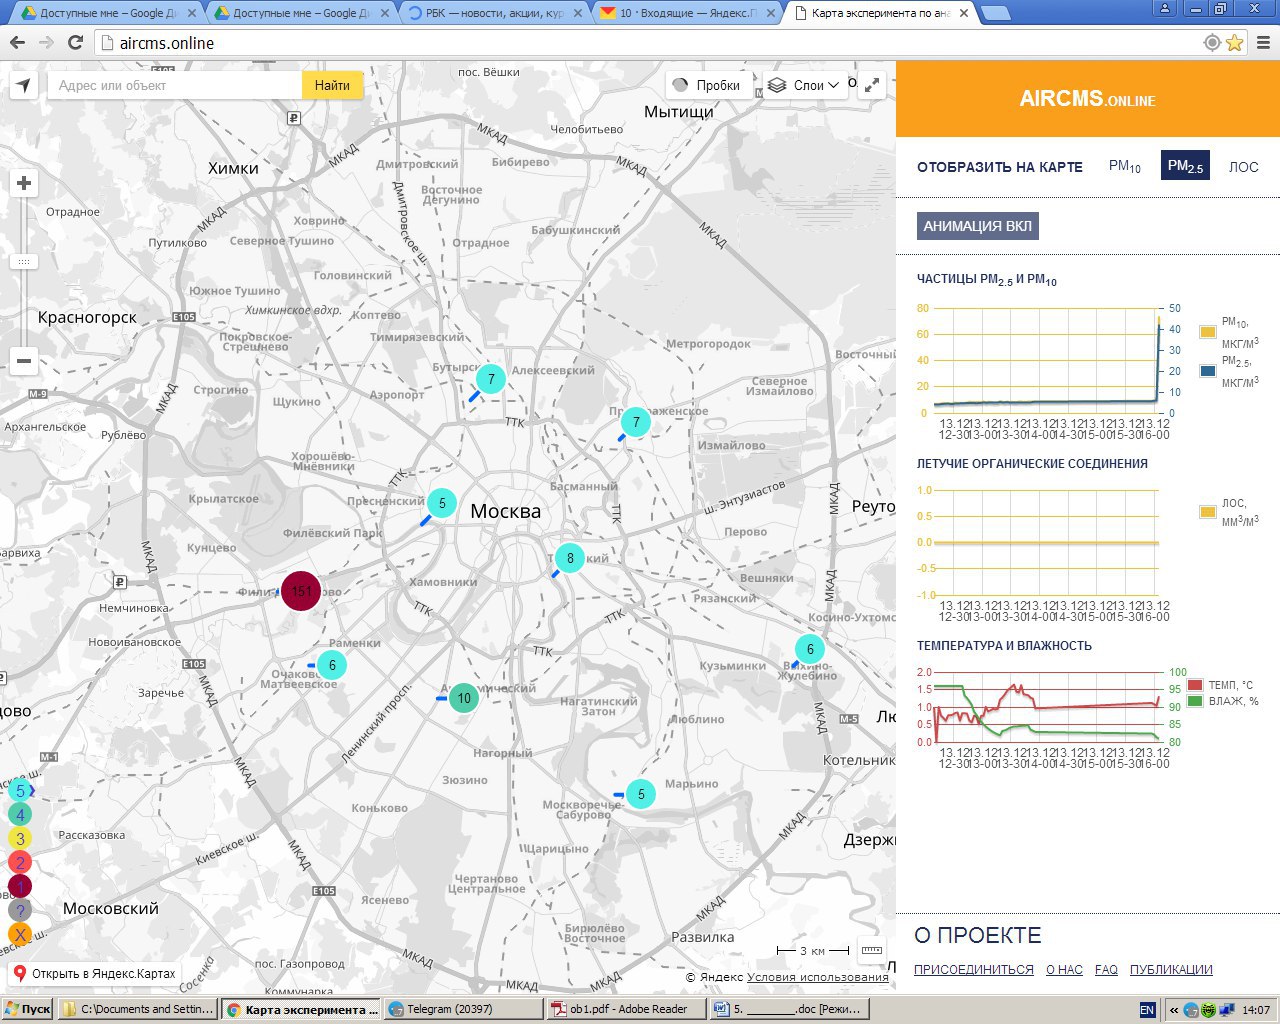This screenshot has width=1280, height=1024.
Task: Open the ПУБЛИКАЦИИ link
Action: [x=1171, y=970]
